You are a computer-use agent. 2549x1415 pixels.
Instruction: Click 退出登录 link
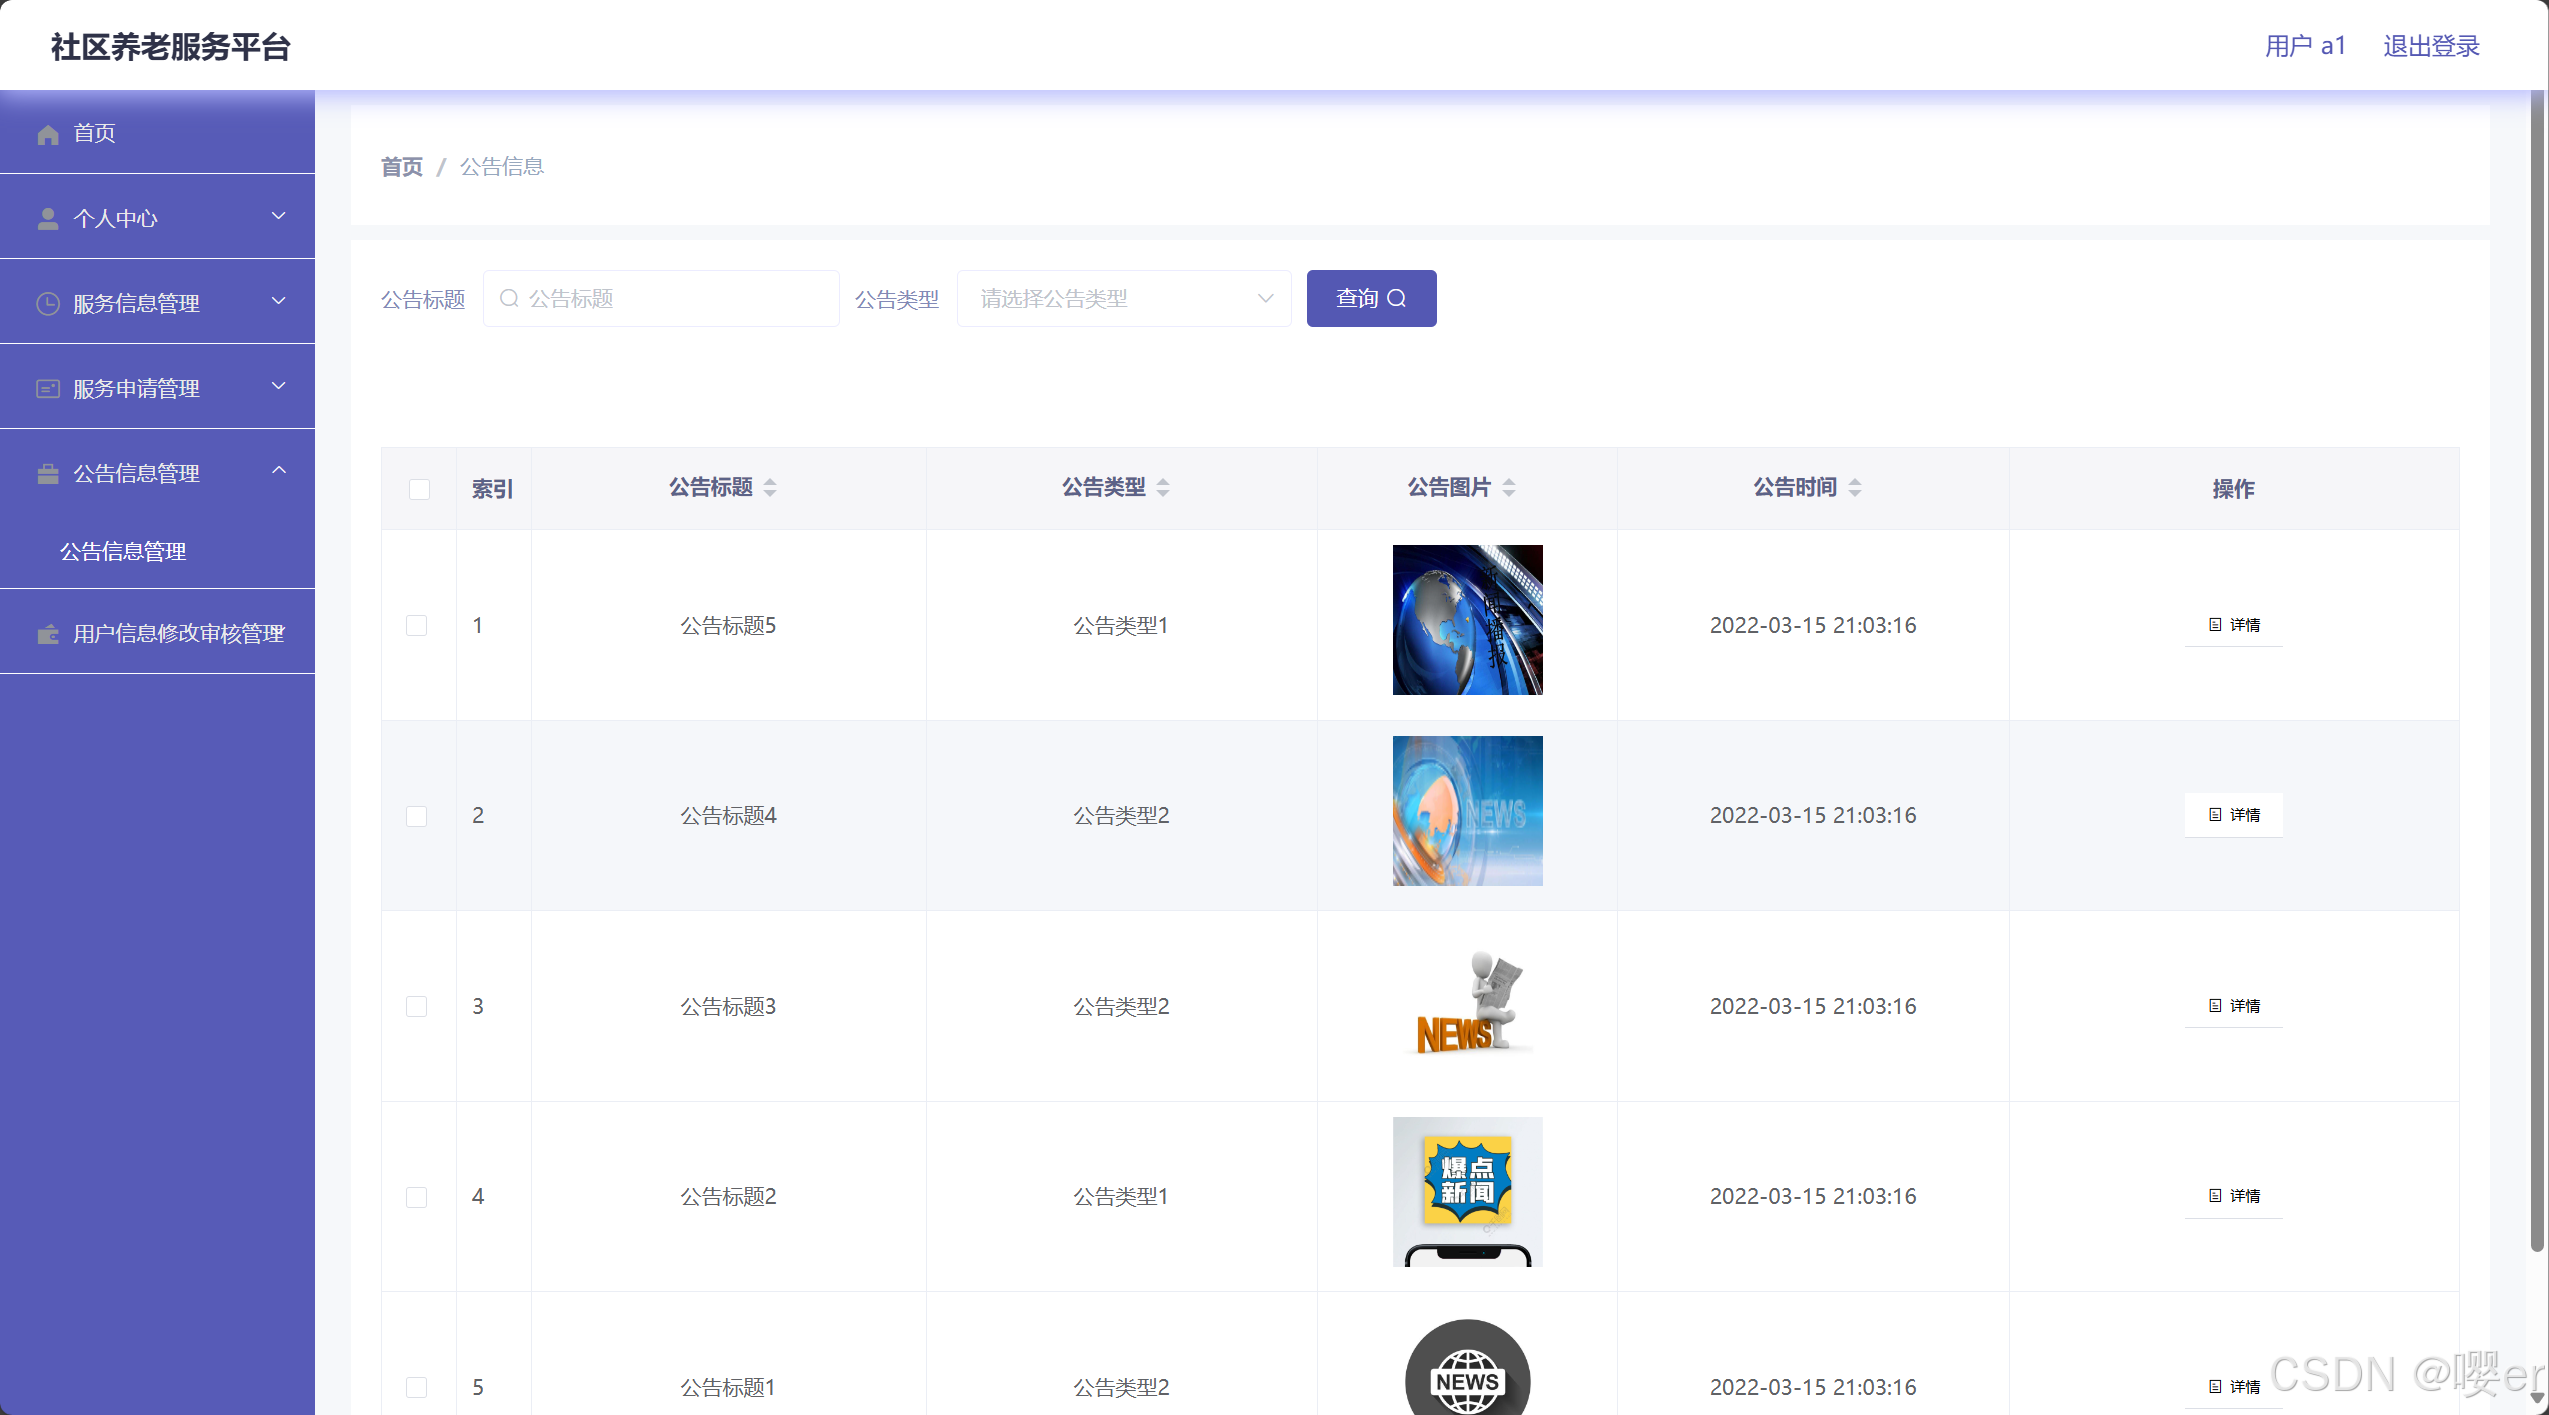tap(2430, 47)
